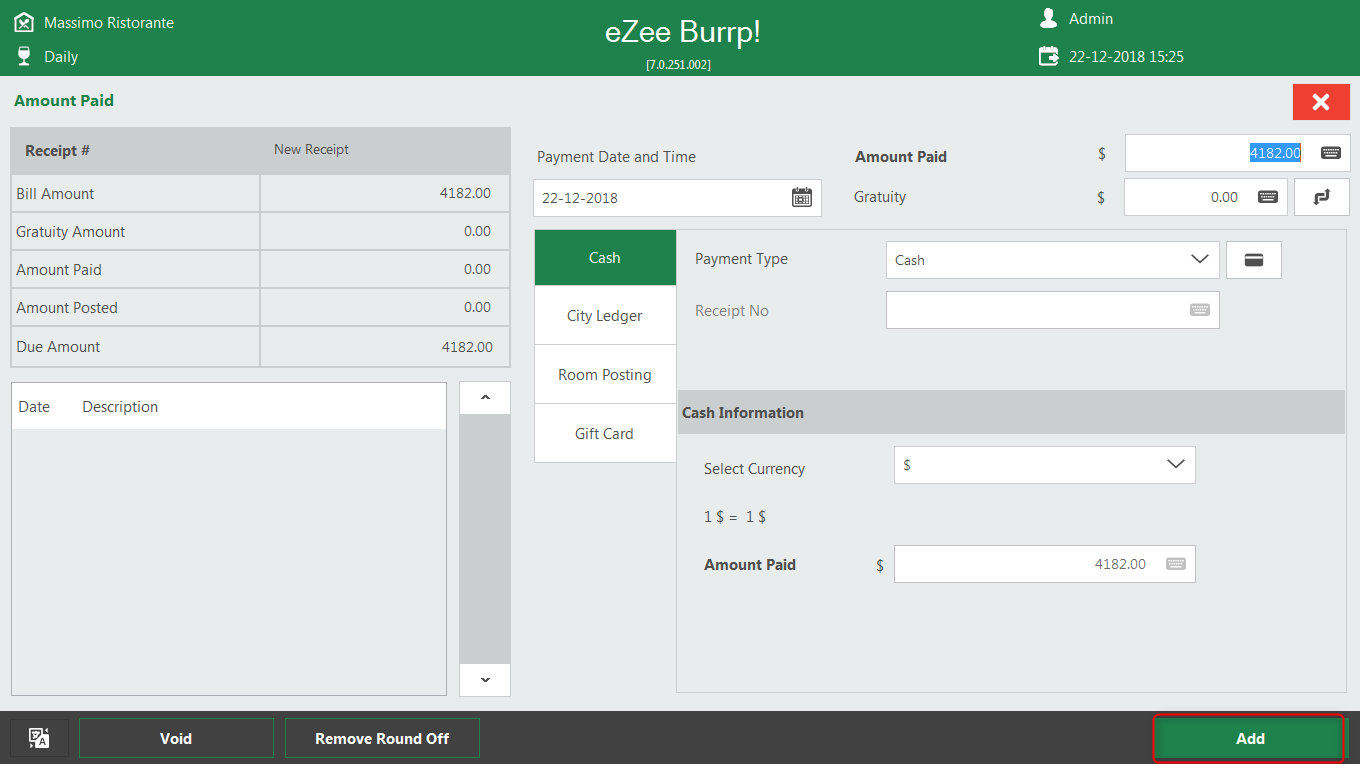Viewport: 1360px width, 764px height.
Task: Click the Date column header
Action: click(x=34, y=407)
